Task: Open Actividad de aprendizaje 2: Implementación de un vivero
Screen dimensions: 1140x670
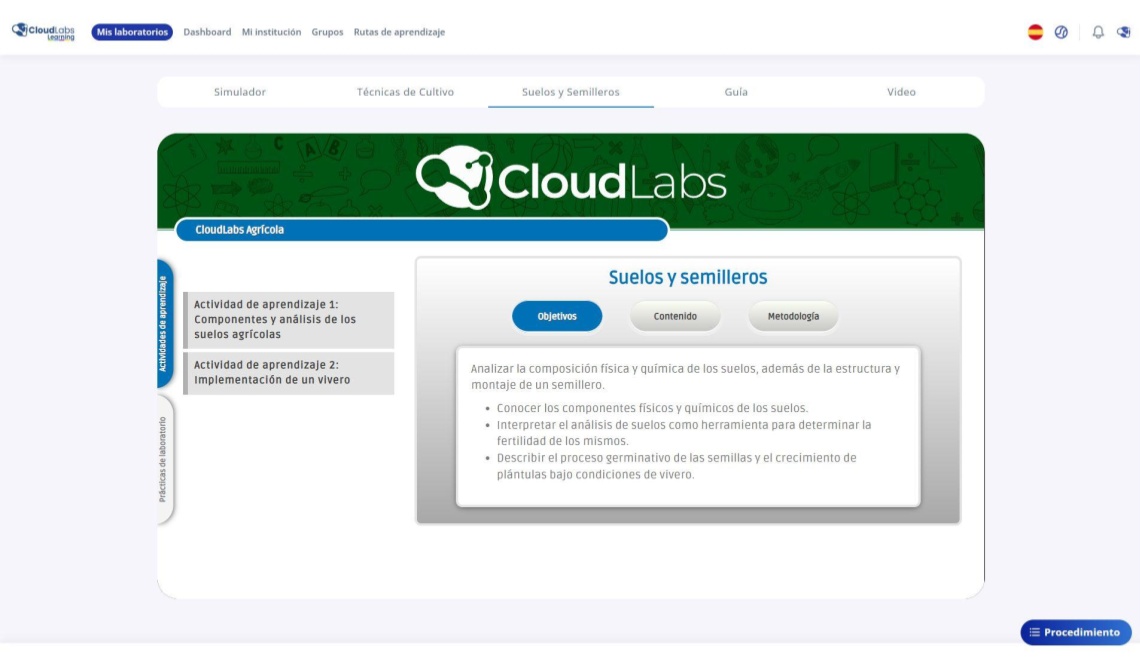Action: click(289, 373)
